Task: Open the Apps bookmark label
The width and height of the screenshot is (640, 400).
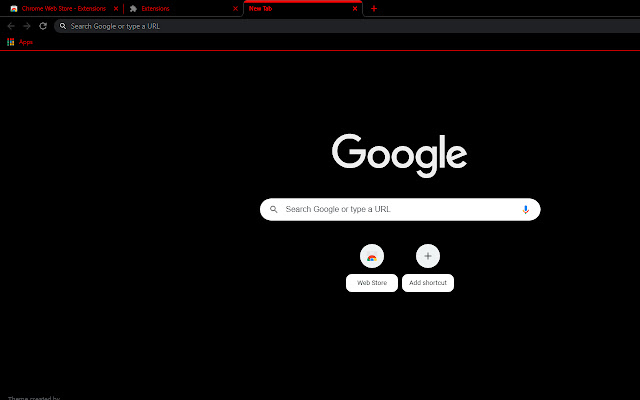Action: (x=26, y=42)
